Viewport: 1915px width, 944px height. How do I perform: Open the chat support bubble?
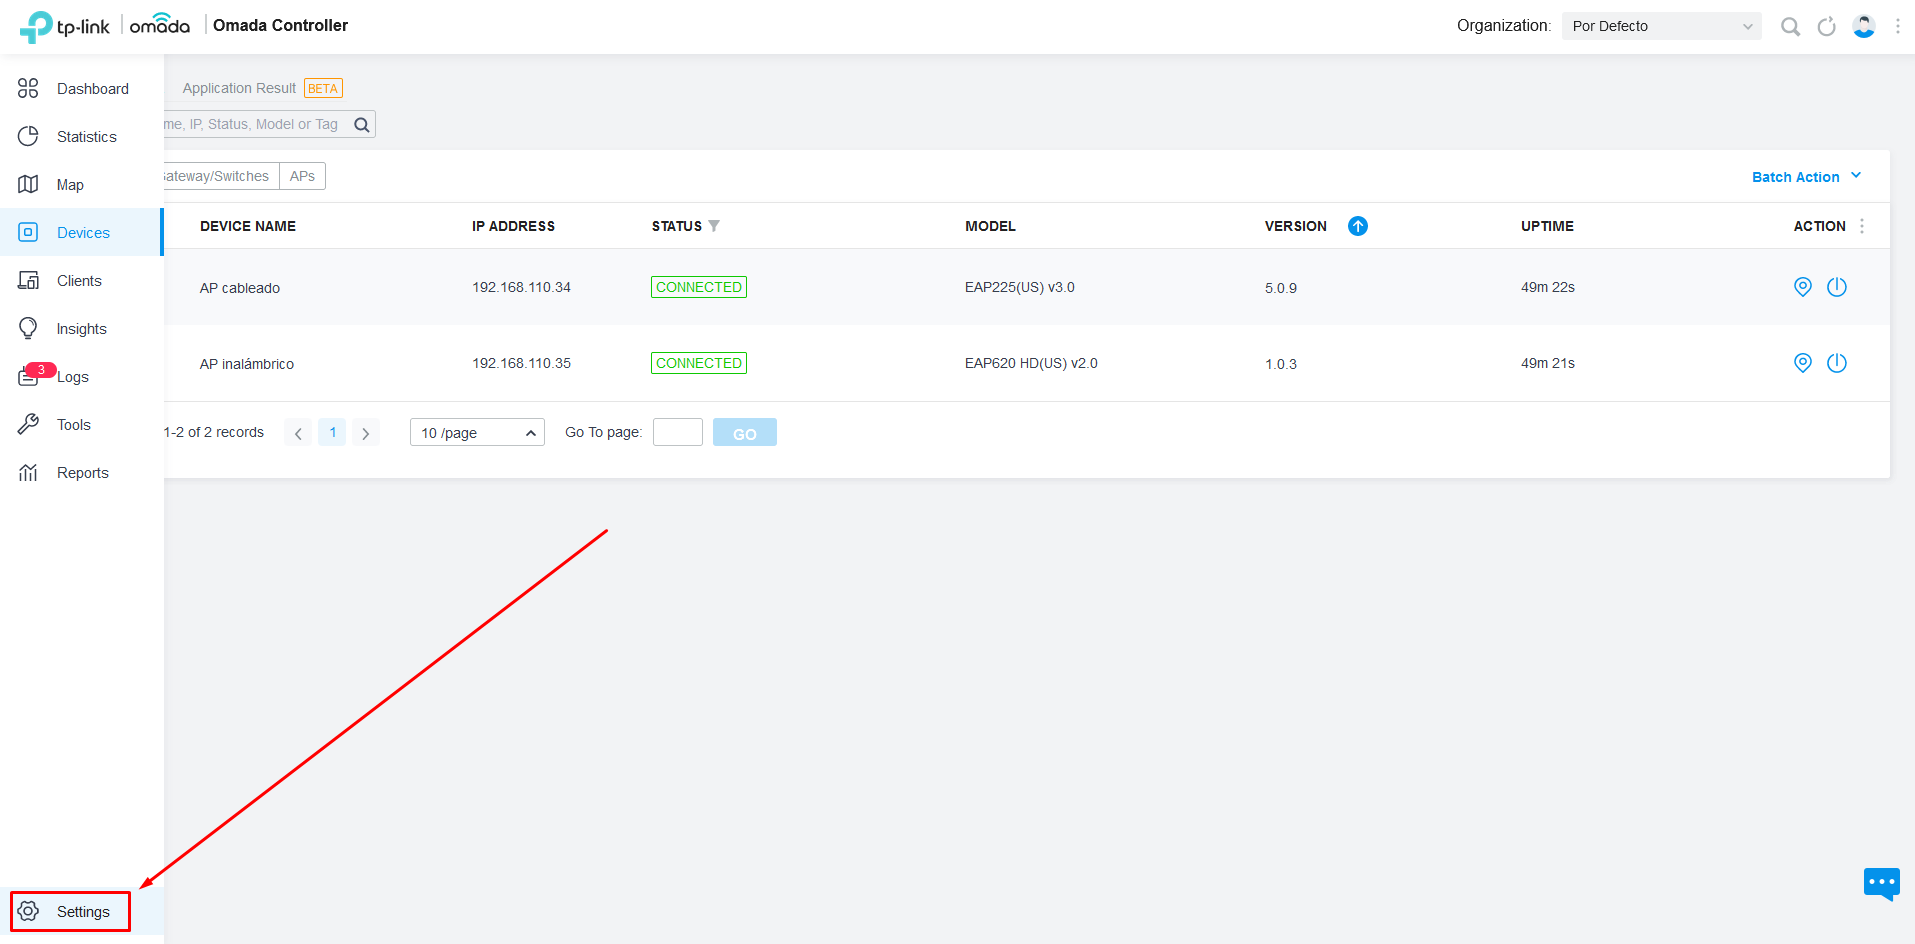click(x=1881, y=883)
